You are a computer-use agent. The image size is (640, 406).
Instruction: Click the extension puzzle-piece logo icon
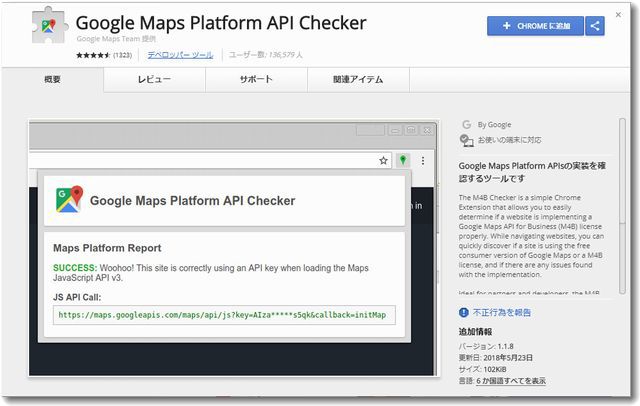(x=50, y=25)
